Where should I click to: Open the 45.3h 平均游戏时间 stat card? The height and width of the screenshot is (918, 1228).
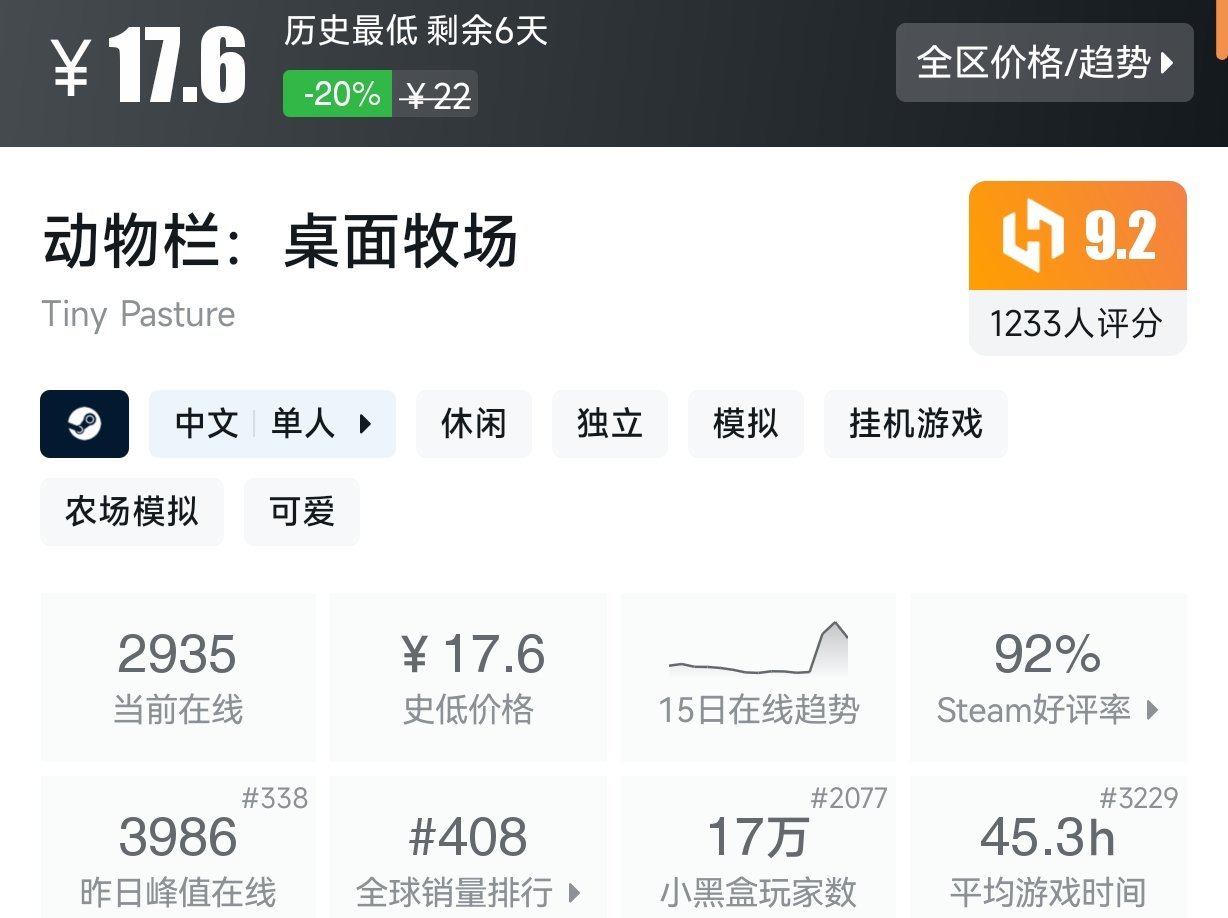coord(1048,847)
